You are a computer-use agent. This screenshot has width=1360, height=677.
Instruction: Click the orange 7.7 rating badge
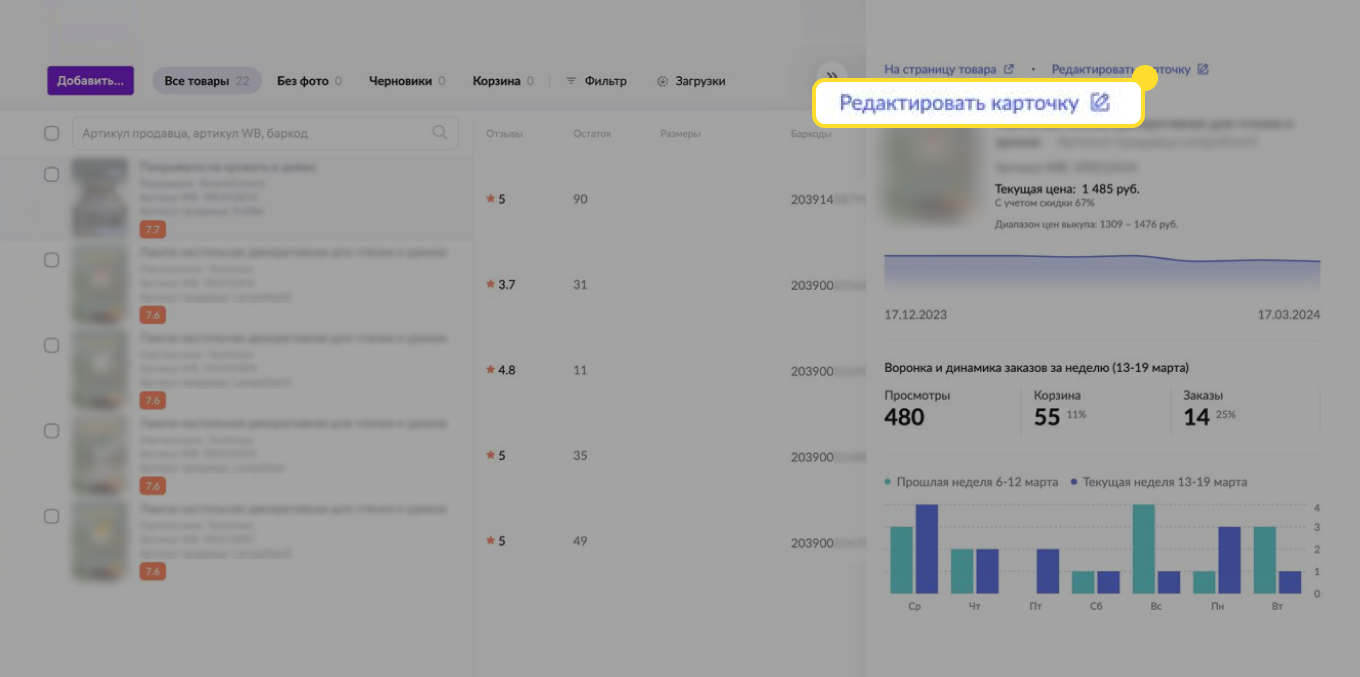point(152,230)
